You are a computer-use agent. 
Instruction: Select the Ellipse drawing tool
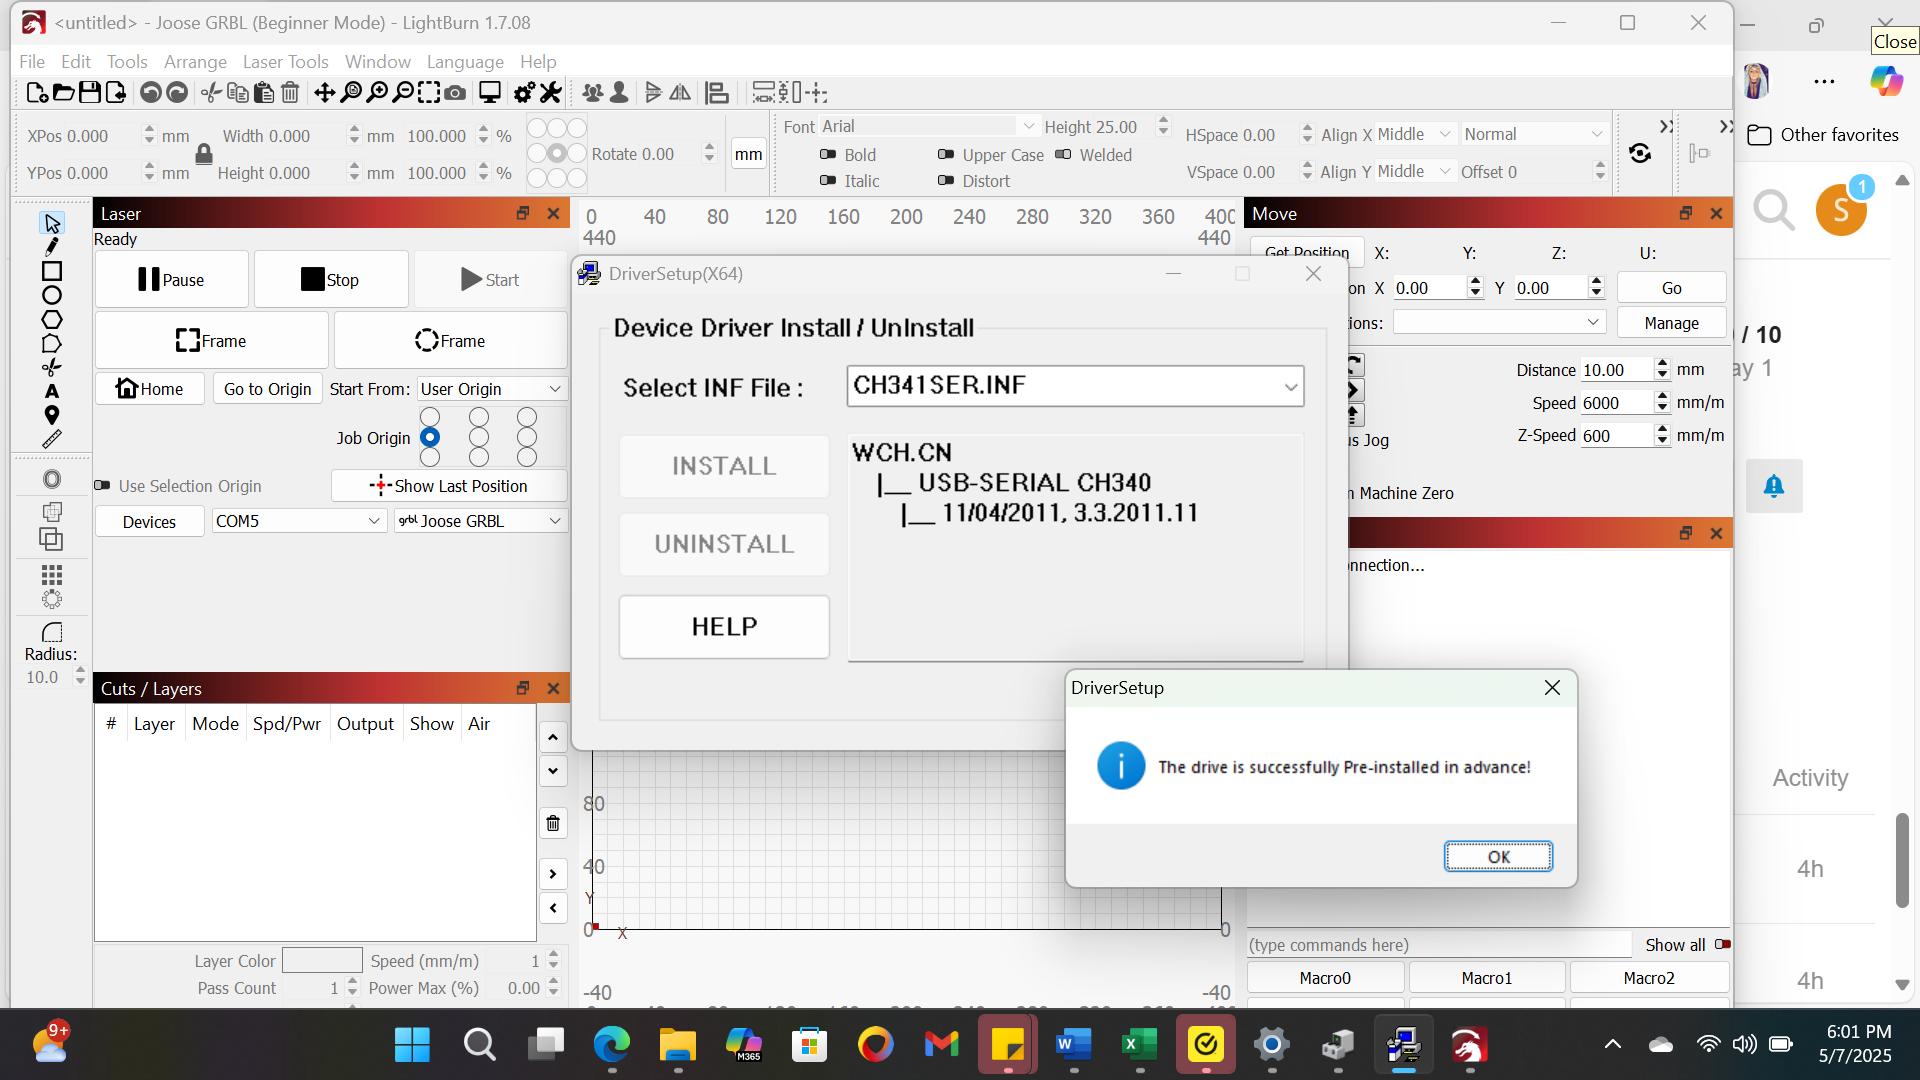point(52,295)
